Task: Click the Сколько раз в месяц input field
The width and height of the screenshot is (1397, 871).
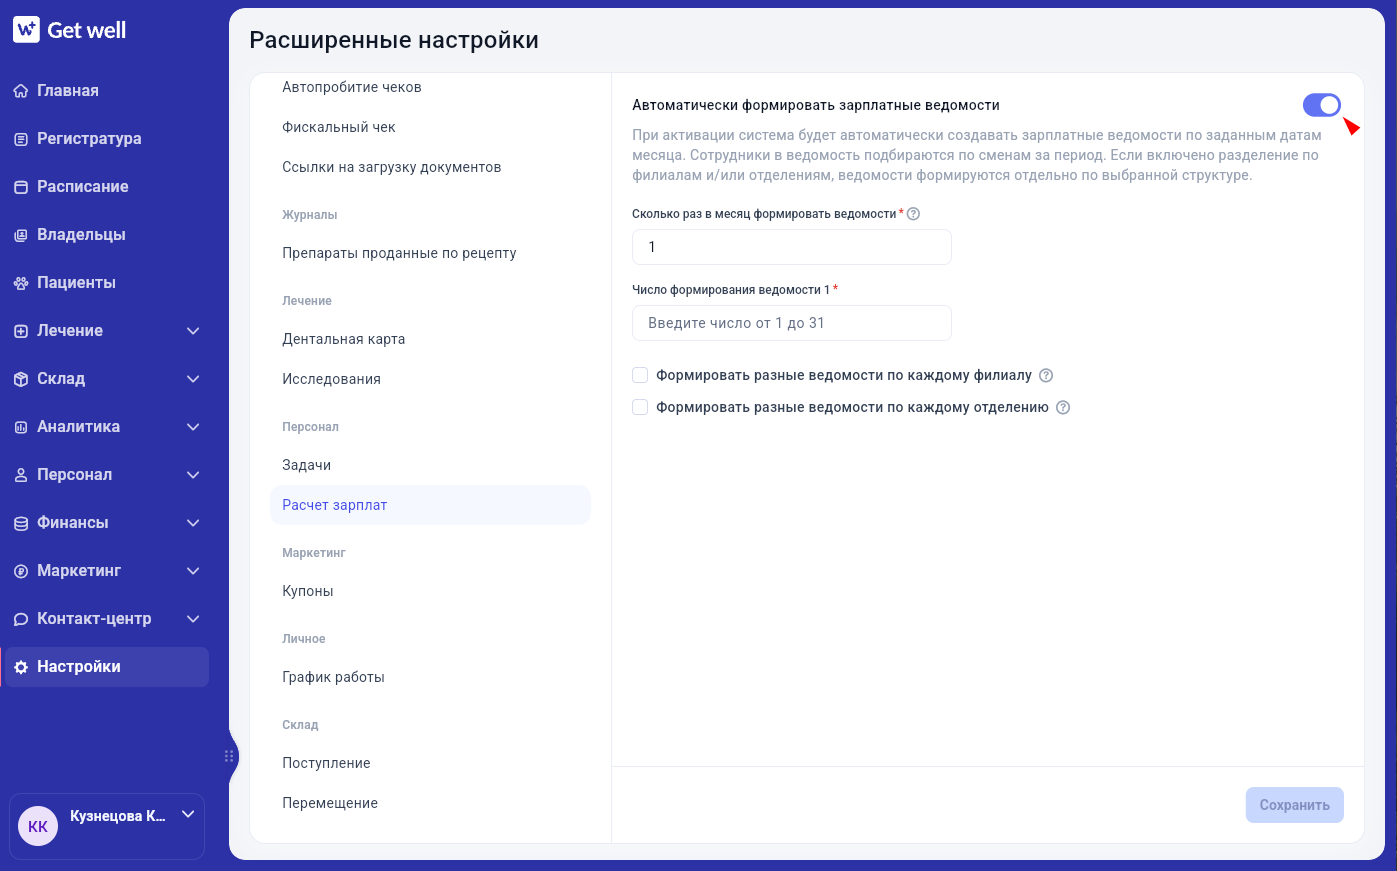Action: click(x=792, y=247)
